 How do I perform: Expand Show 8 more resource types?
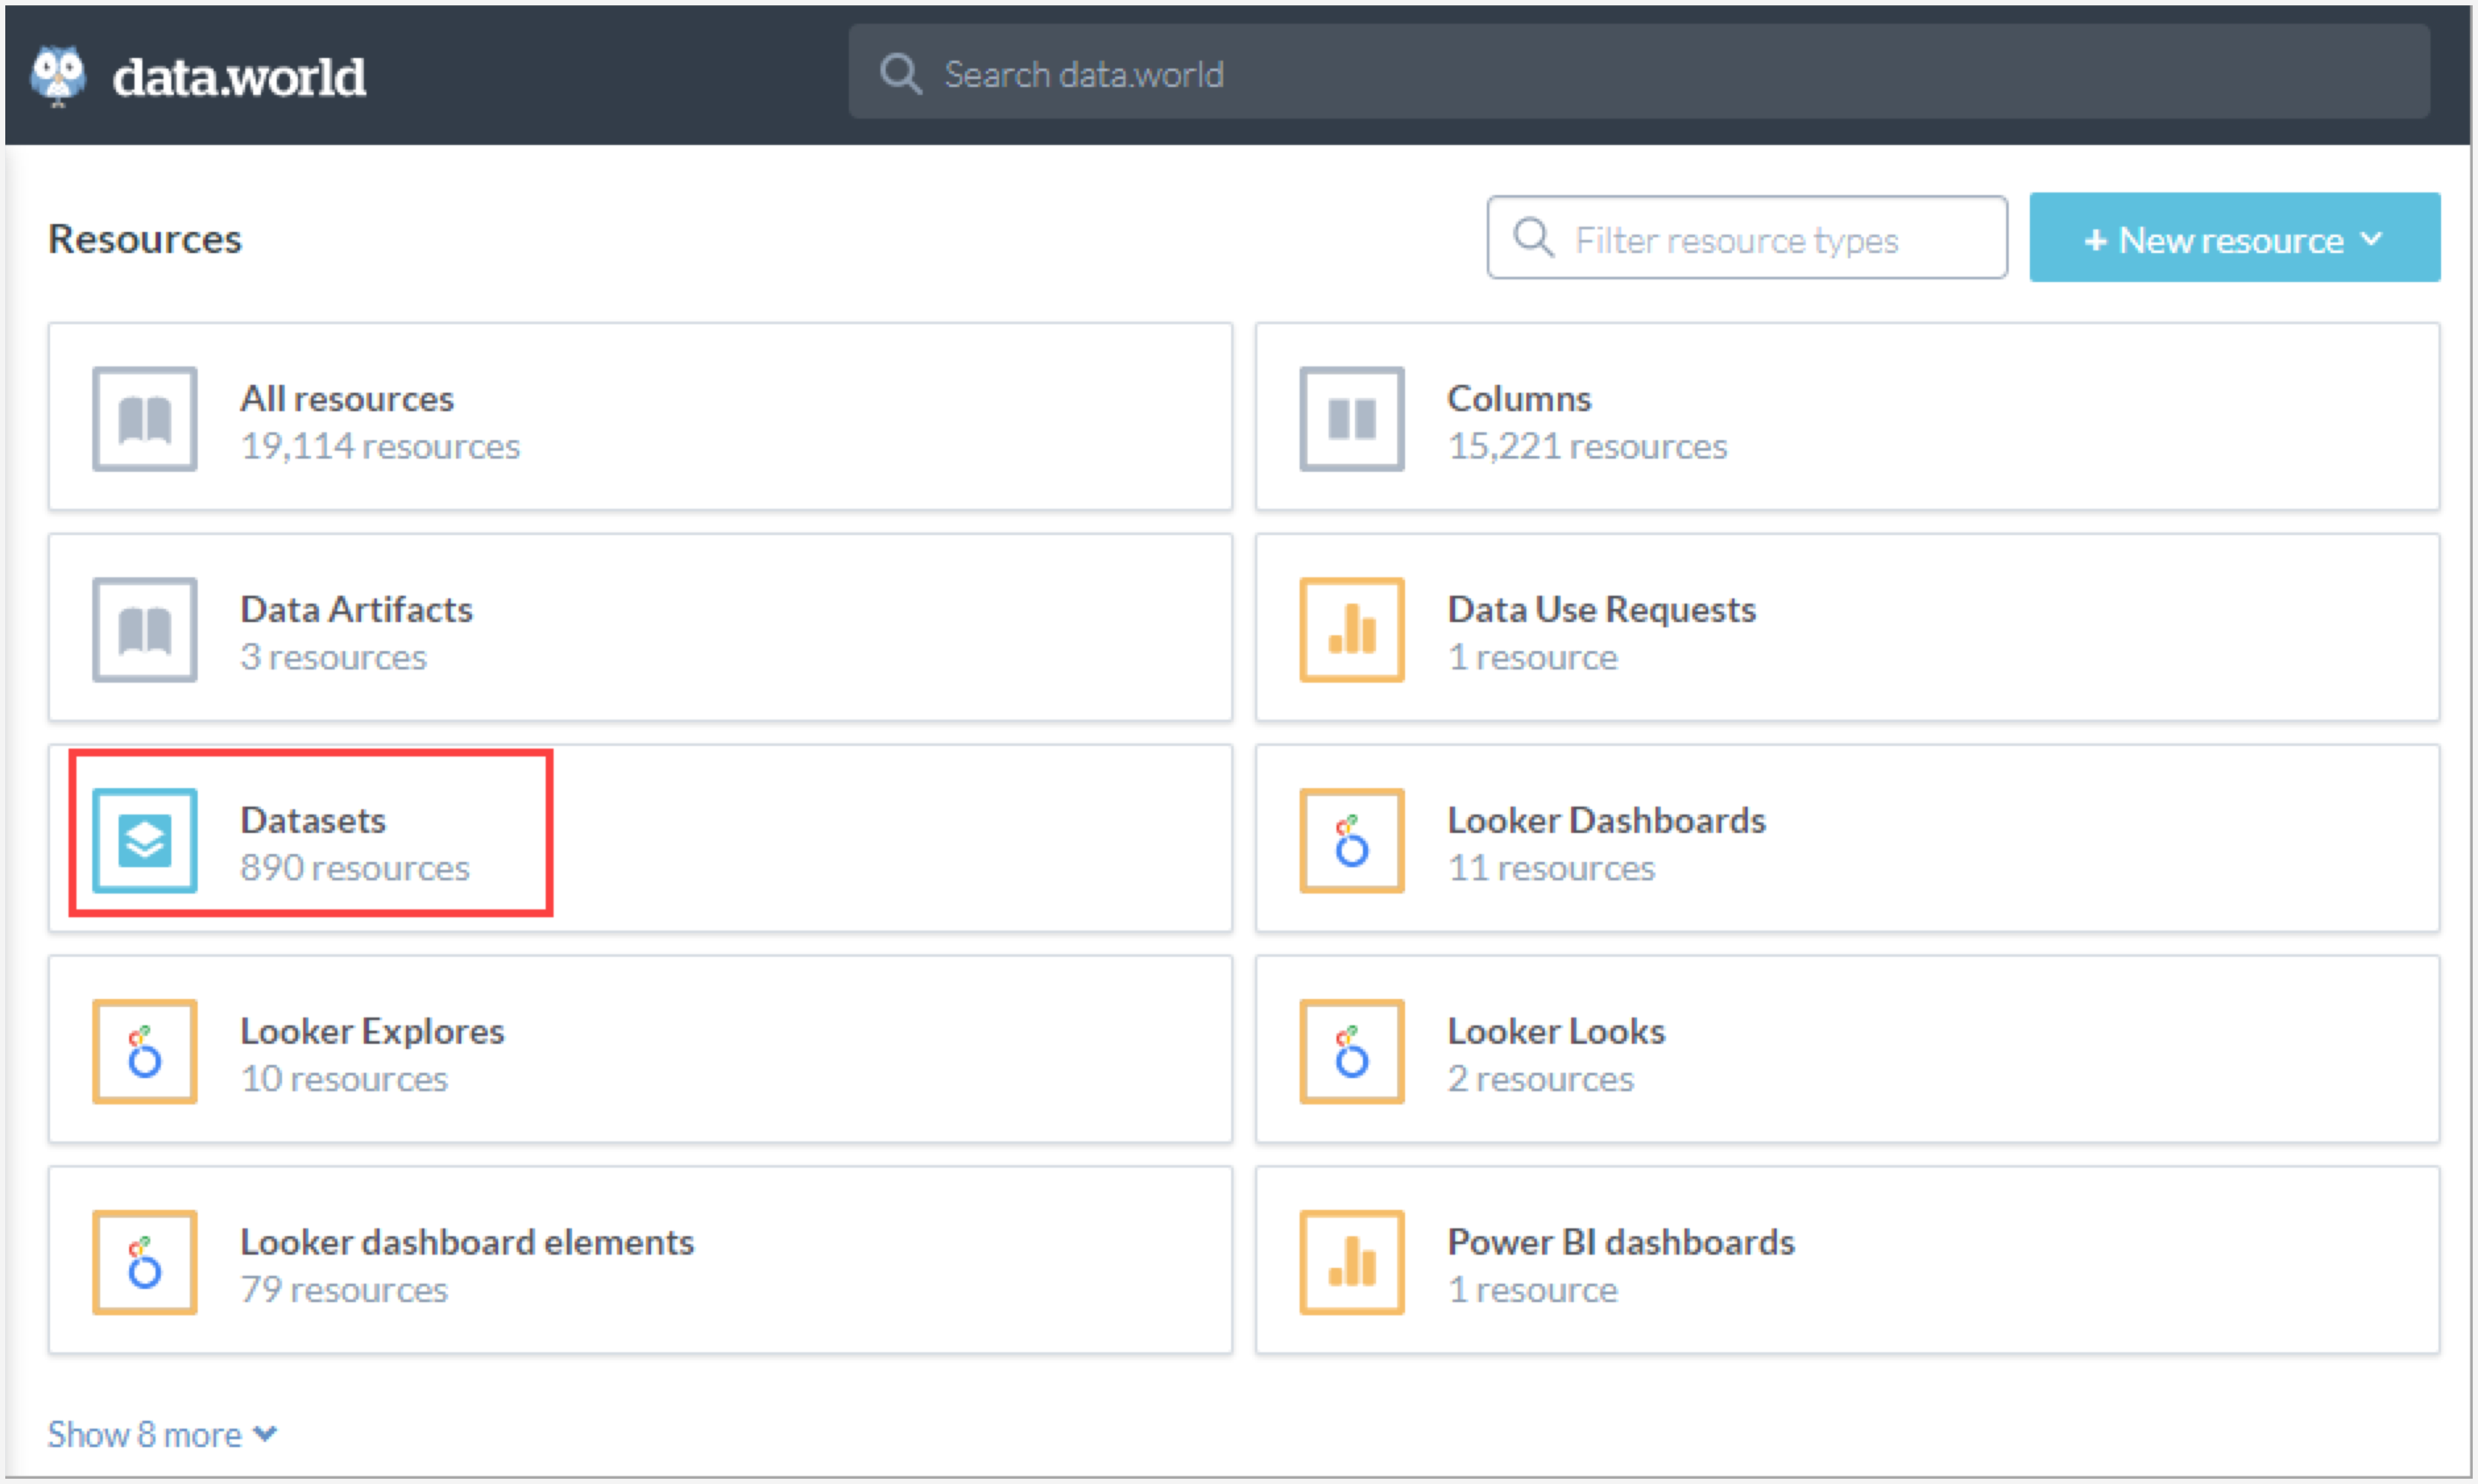(162, 1434)
